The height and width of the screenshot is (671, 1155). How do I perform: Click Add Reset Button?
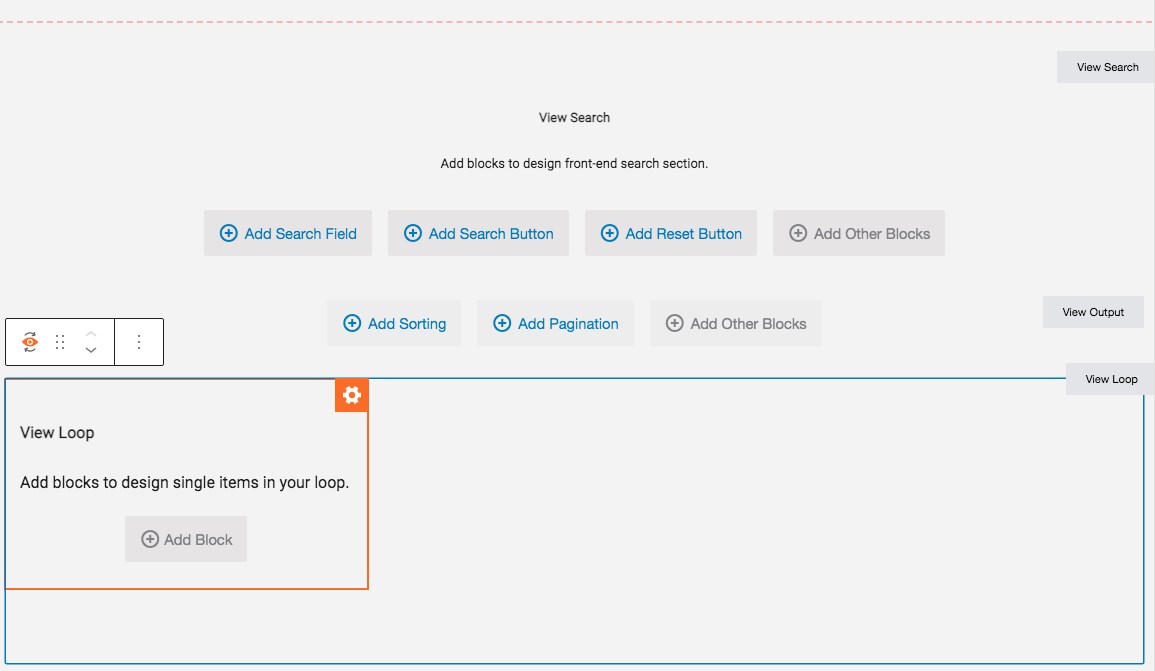coord(671,233)
